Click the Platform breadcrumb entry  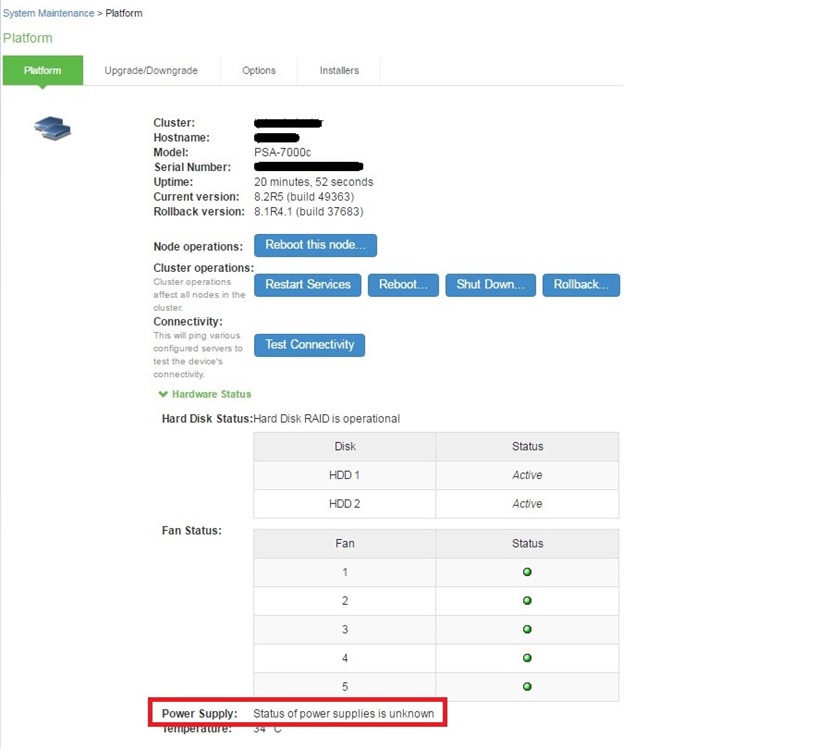pyautogui.click(x=125, y=13)
